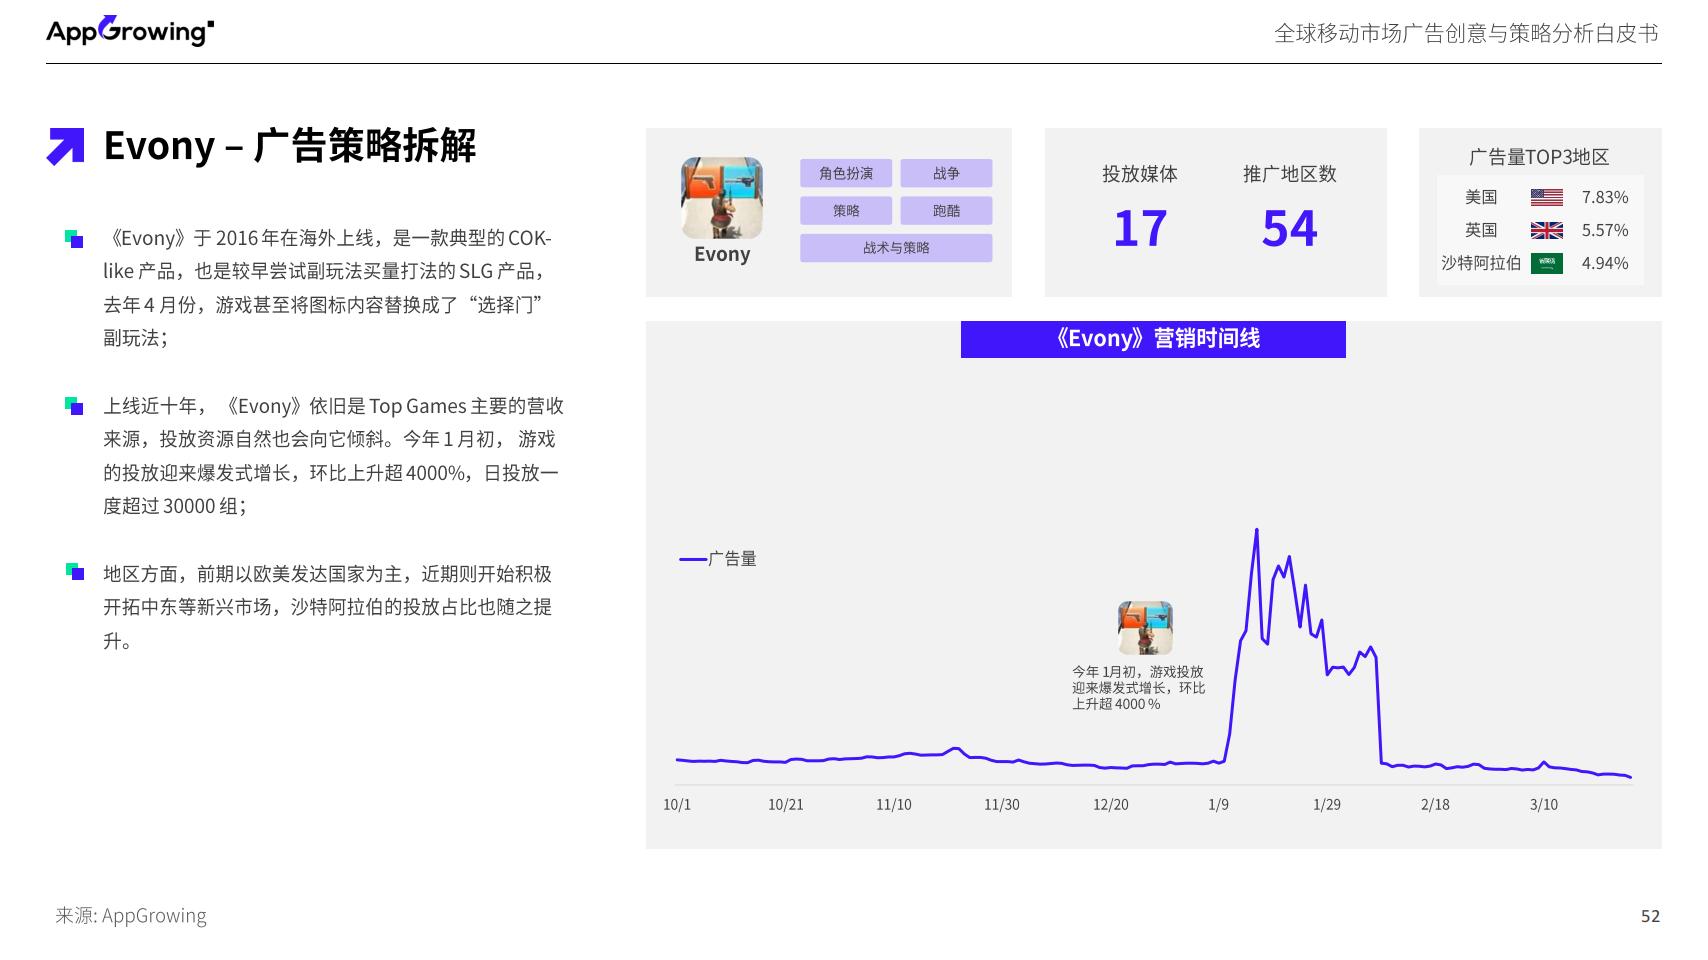The image size is (1708, 960).
Task: Click the United Kingdom flag icon
Action: point(1546,231)
